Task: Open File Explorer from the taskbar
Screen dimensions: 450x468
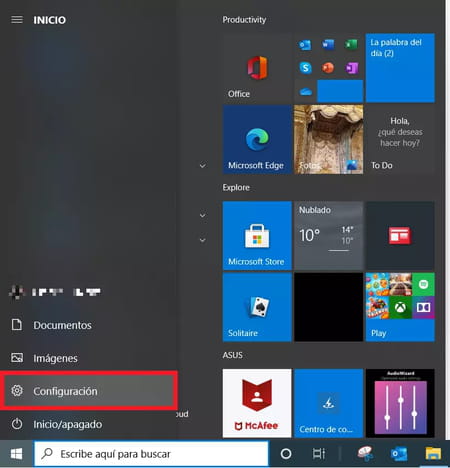Action: coord(433,454)
